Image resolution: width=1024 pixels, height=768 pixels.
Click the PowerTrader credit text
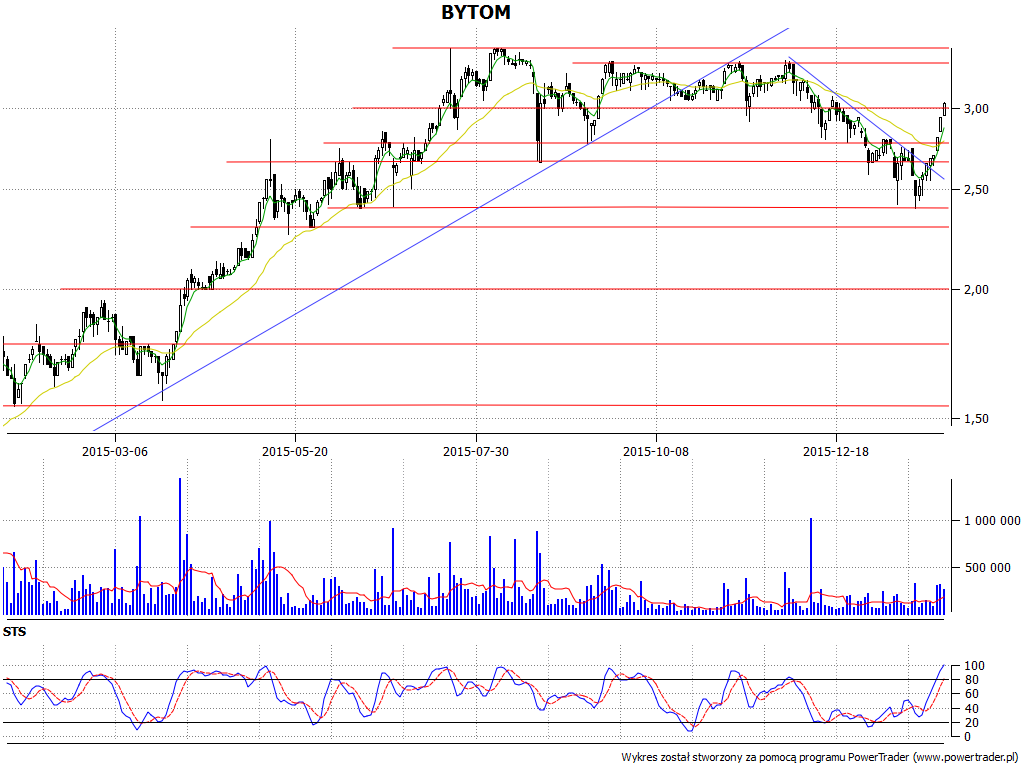(x=819, y=758)
